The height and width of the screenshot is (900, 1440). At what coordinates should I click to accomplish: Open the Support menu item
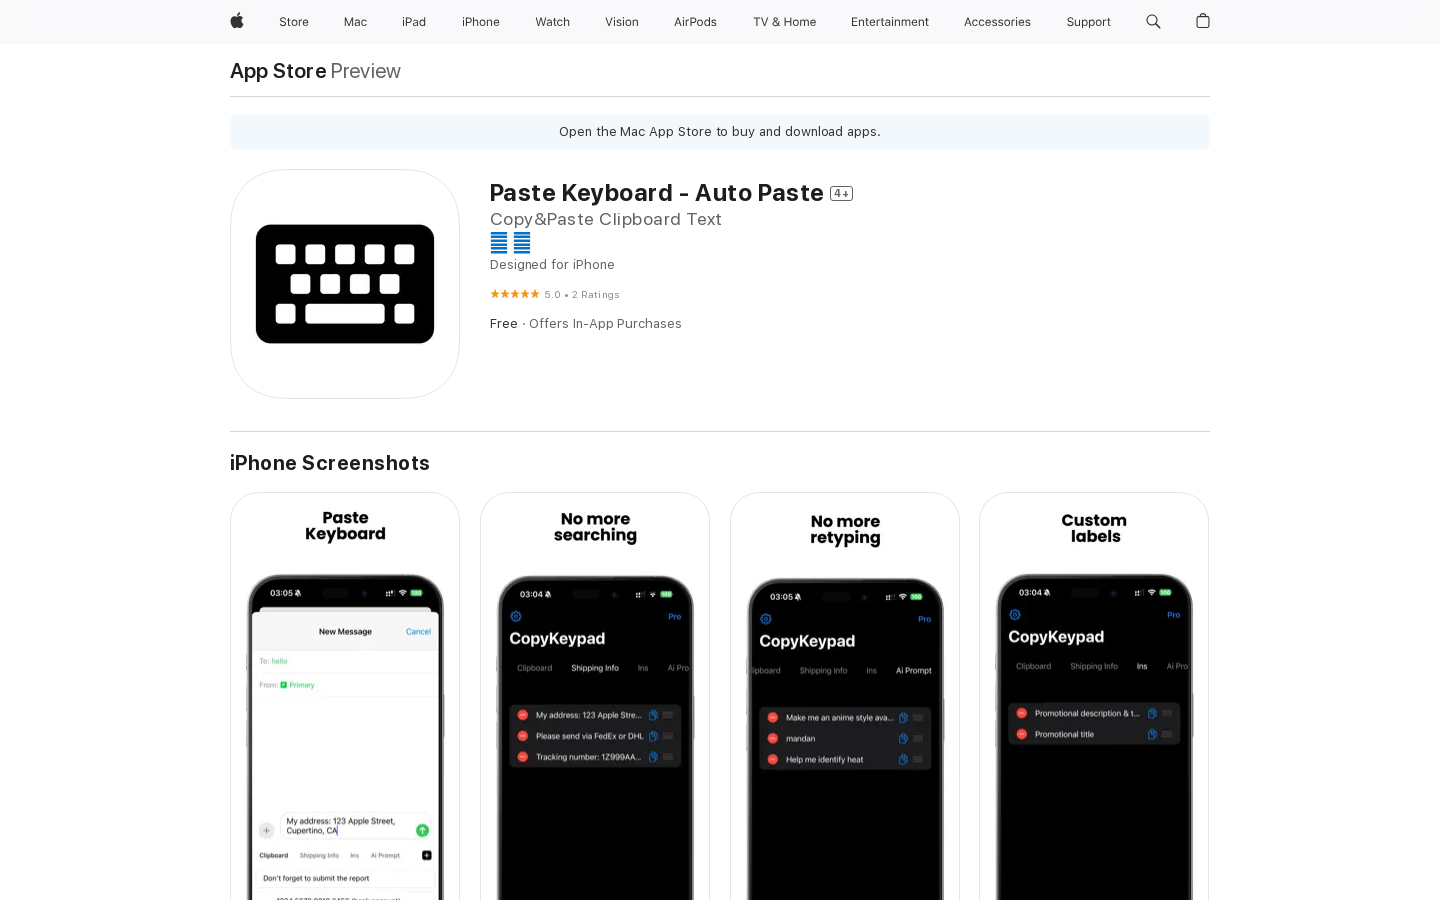[x=1088, y=22]
